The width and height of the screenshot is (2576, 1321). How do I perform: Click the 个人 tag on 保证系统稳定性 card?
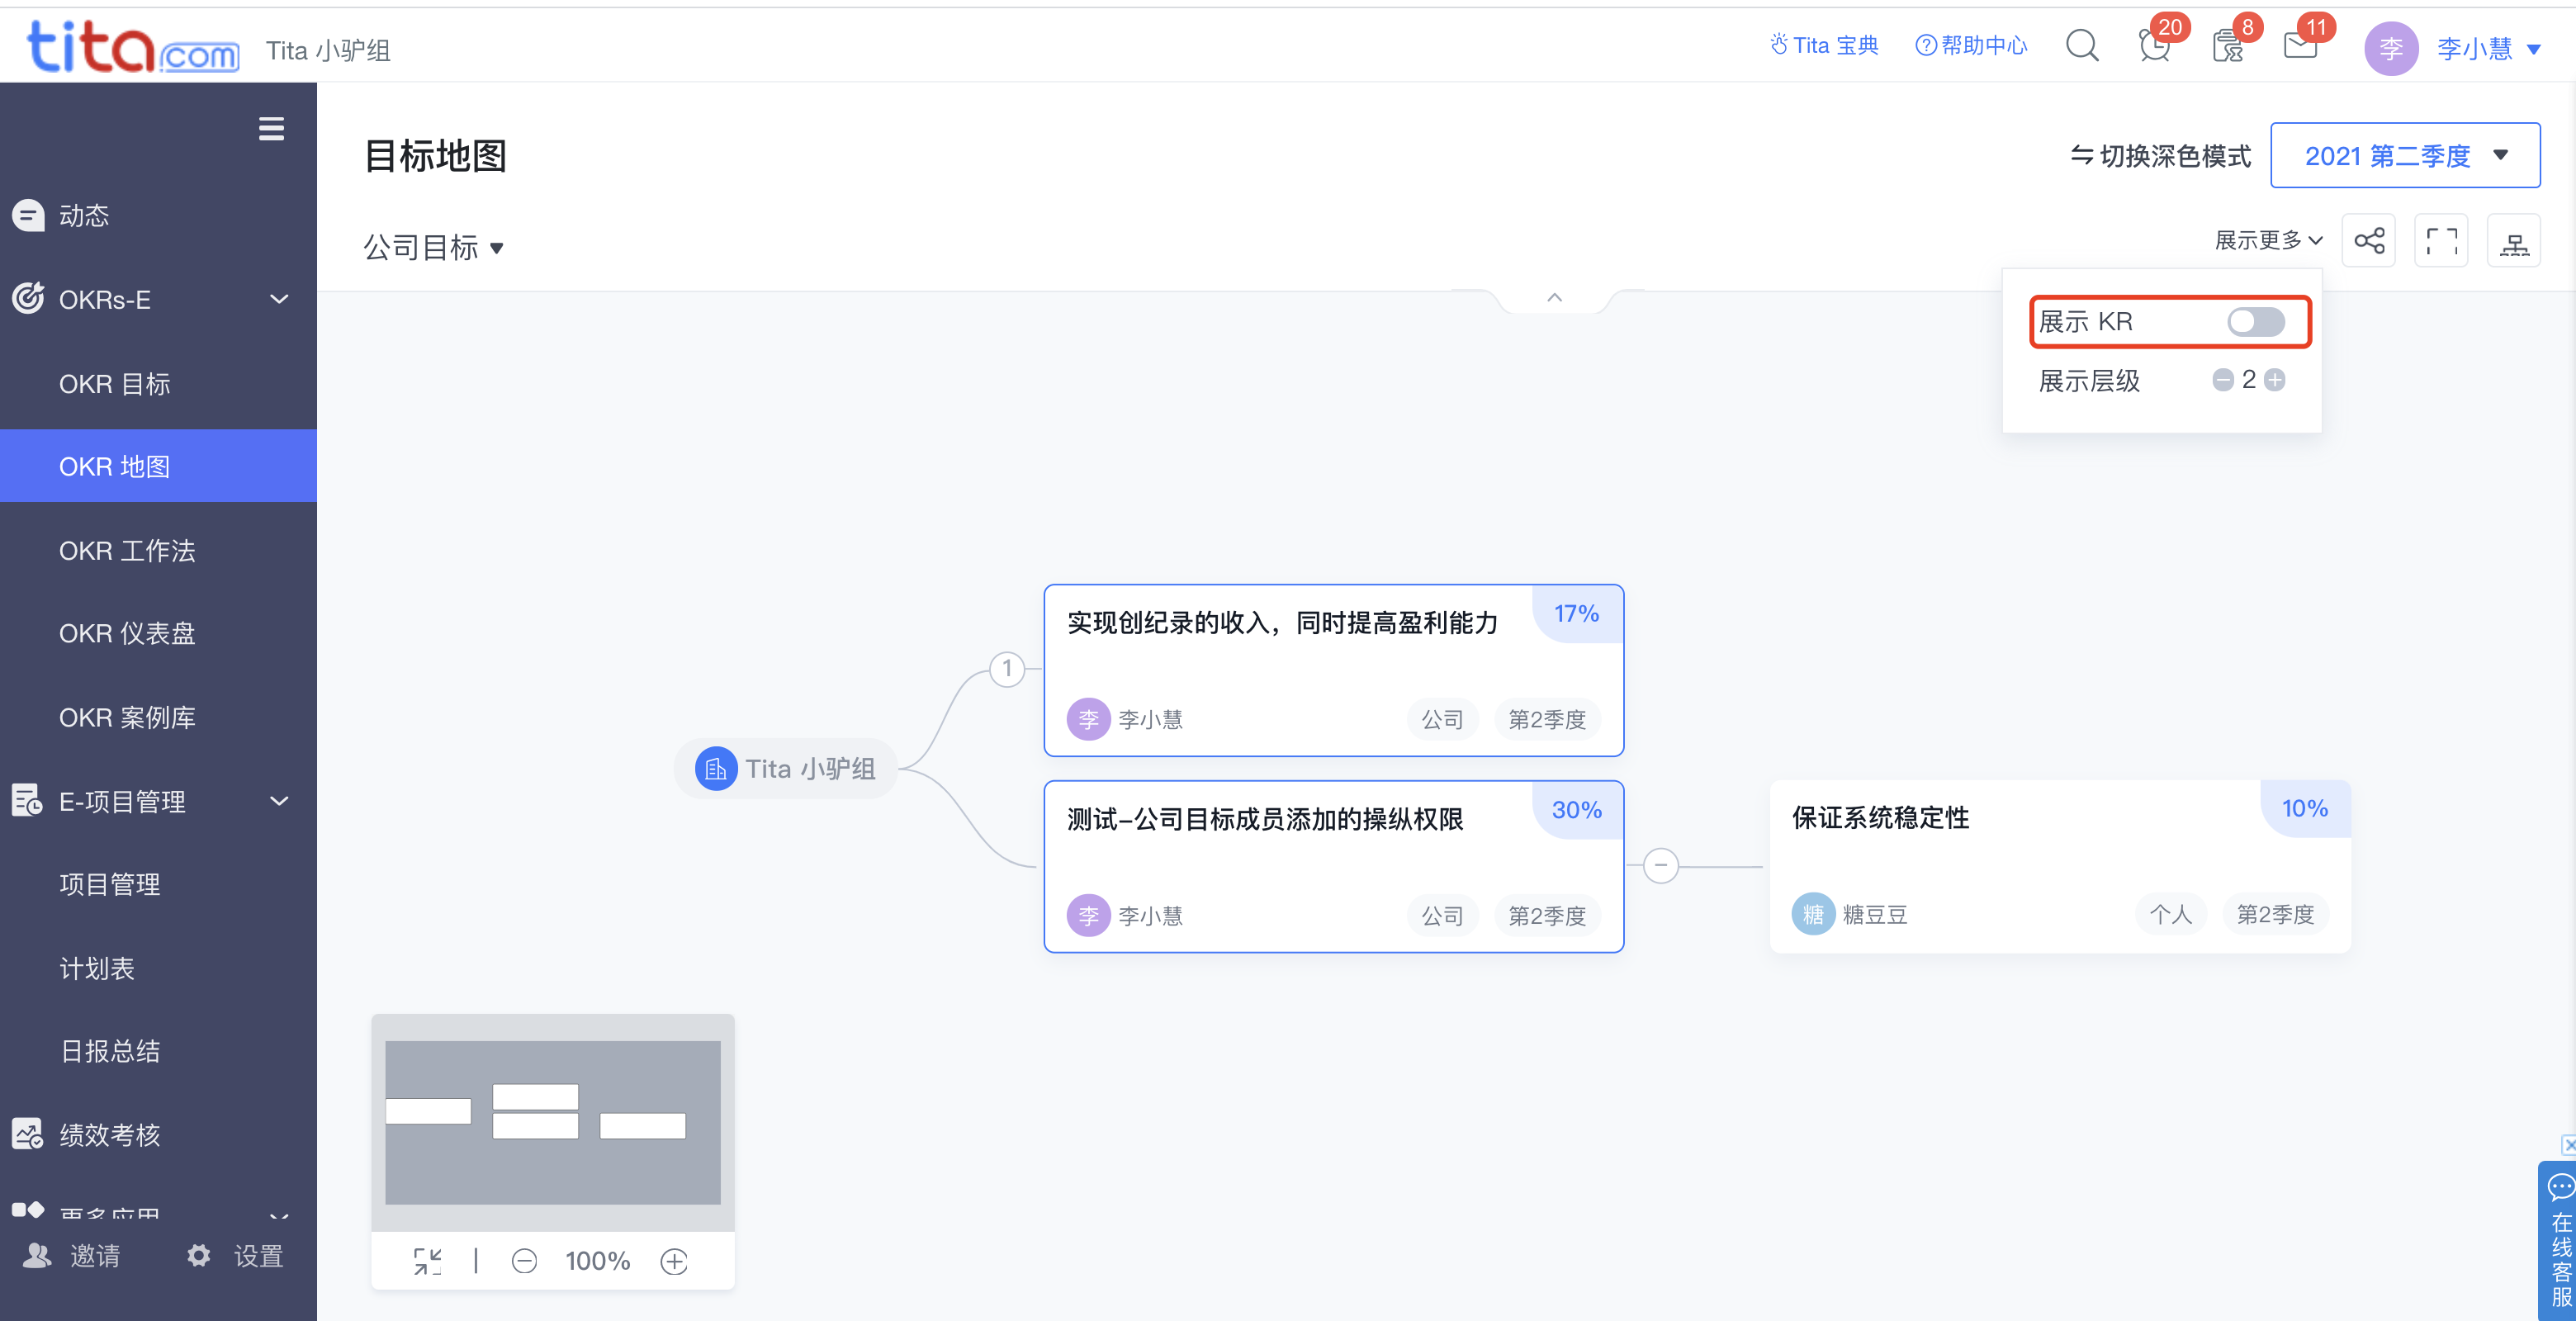point(2170,914)
